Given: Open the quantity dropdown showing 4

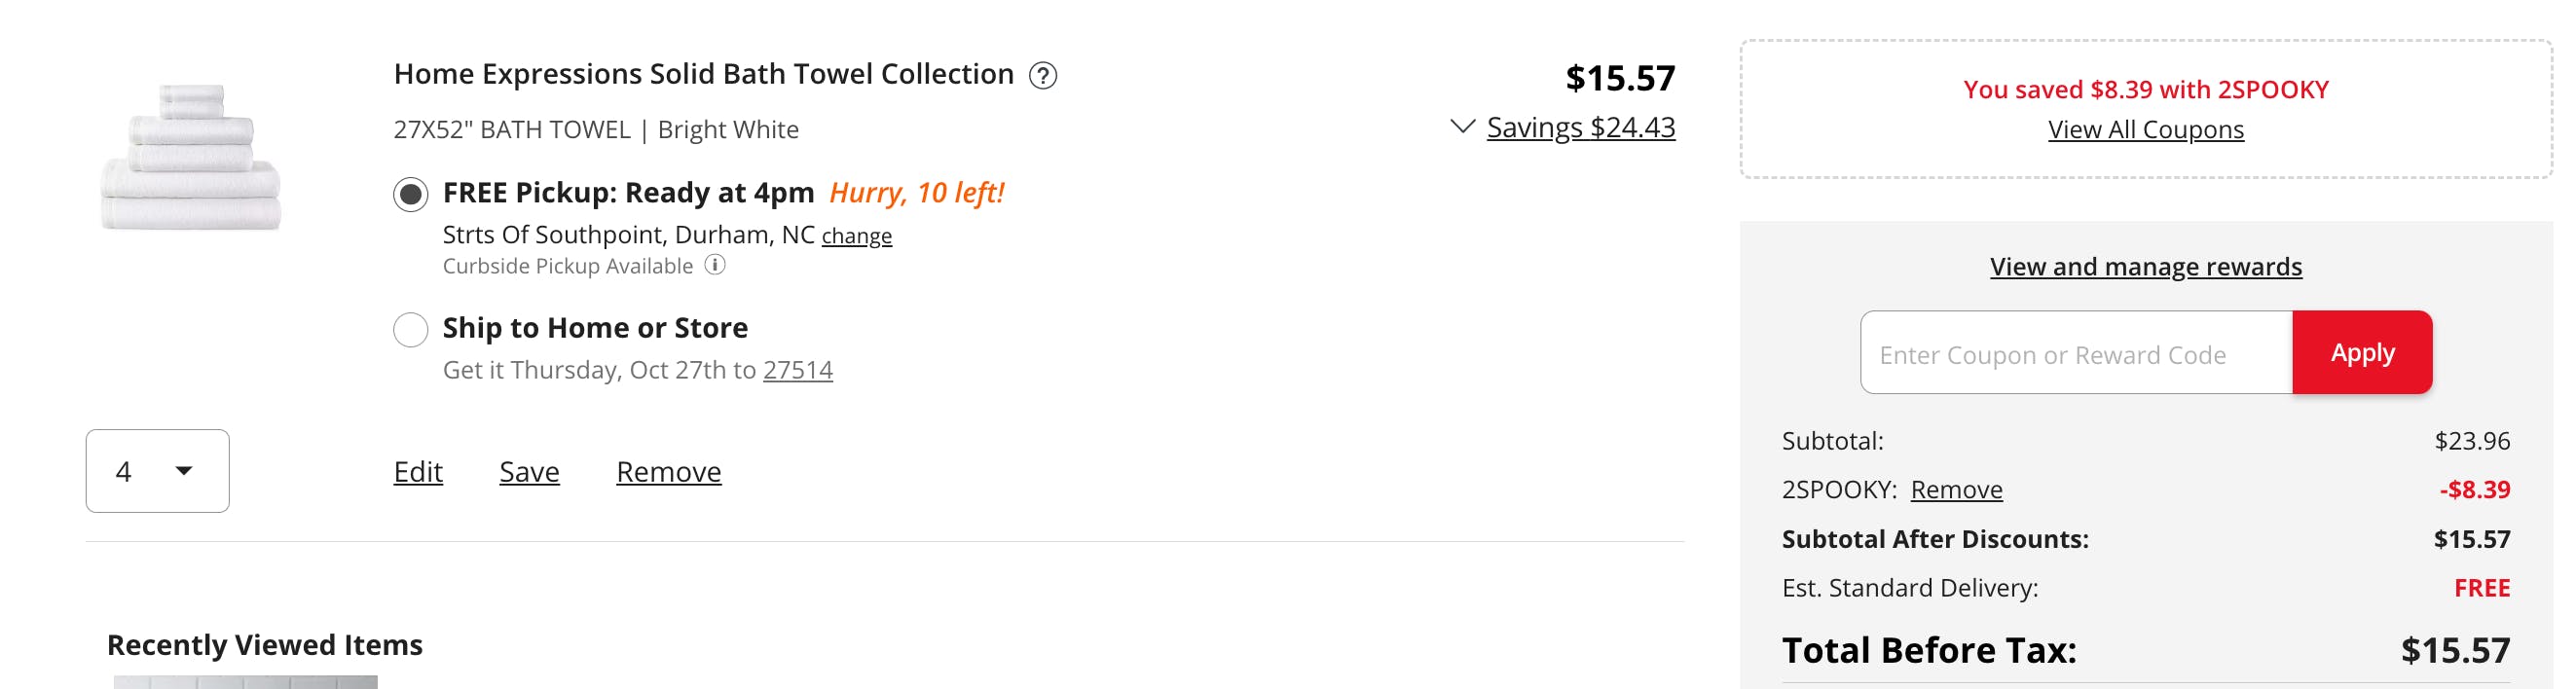Looking at the screenshot, I should click(x=157, y=471).
